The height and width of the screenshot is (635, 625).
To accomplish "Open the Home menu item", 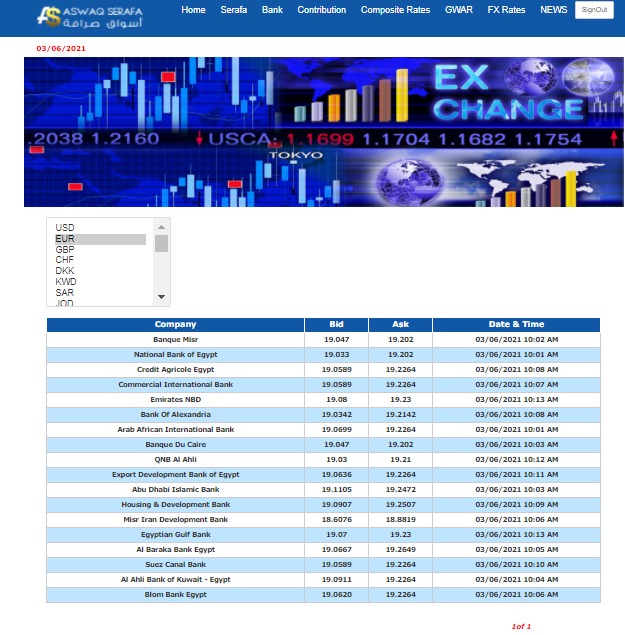I will click(x=193, y=10).
